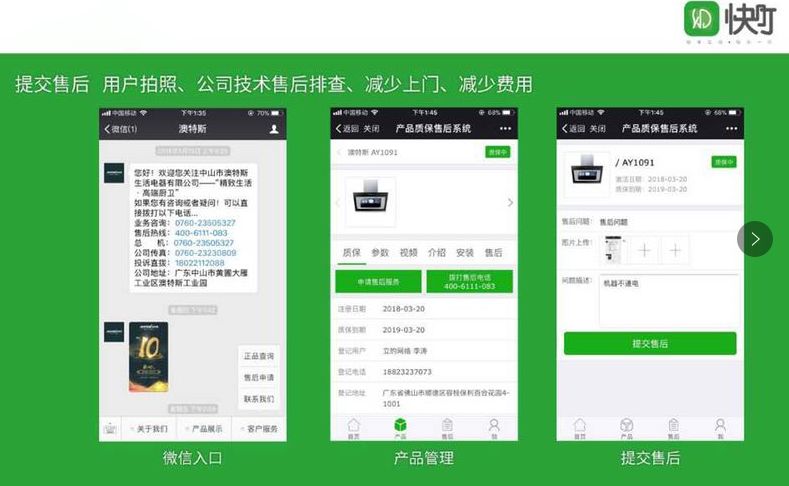Open range hood image on 产品管理 screen
This screenshot has height=486, width=789.
point(370,201)
